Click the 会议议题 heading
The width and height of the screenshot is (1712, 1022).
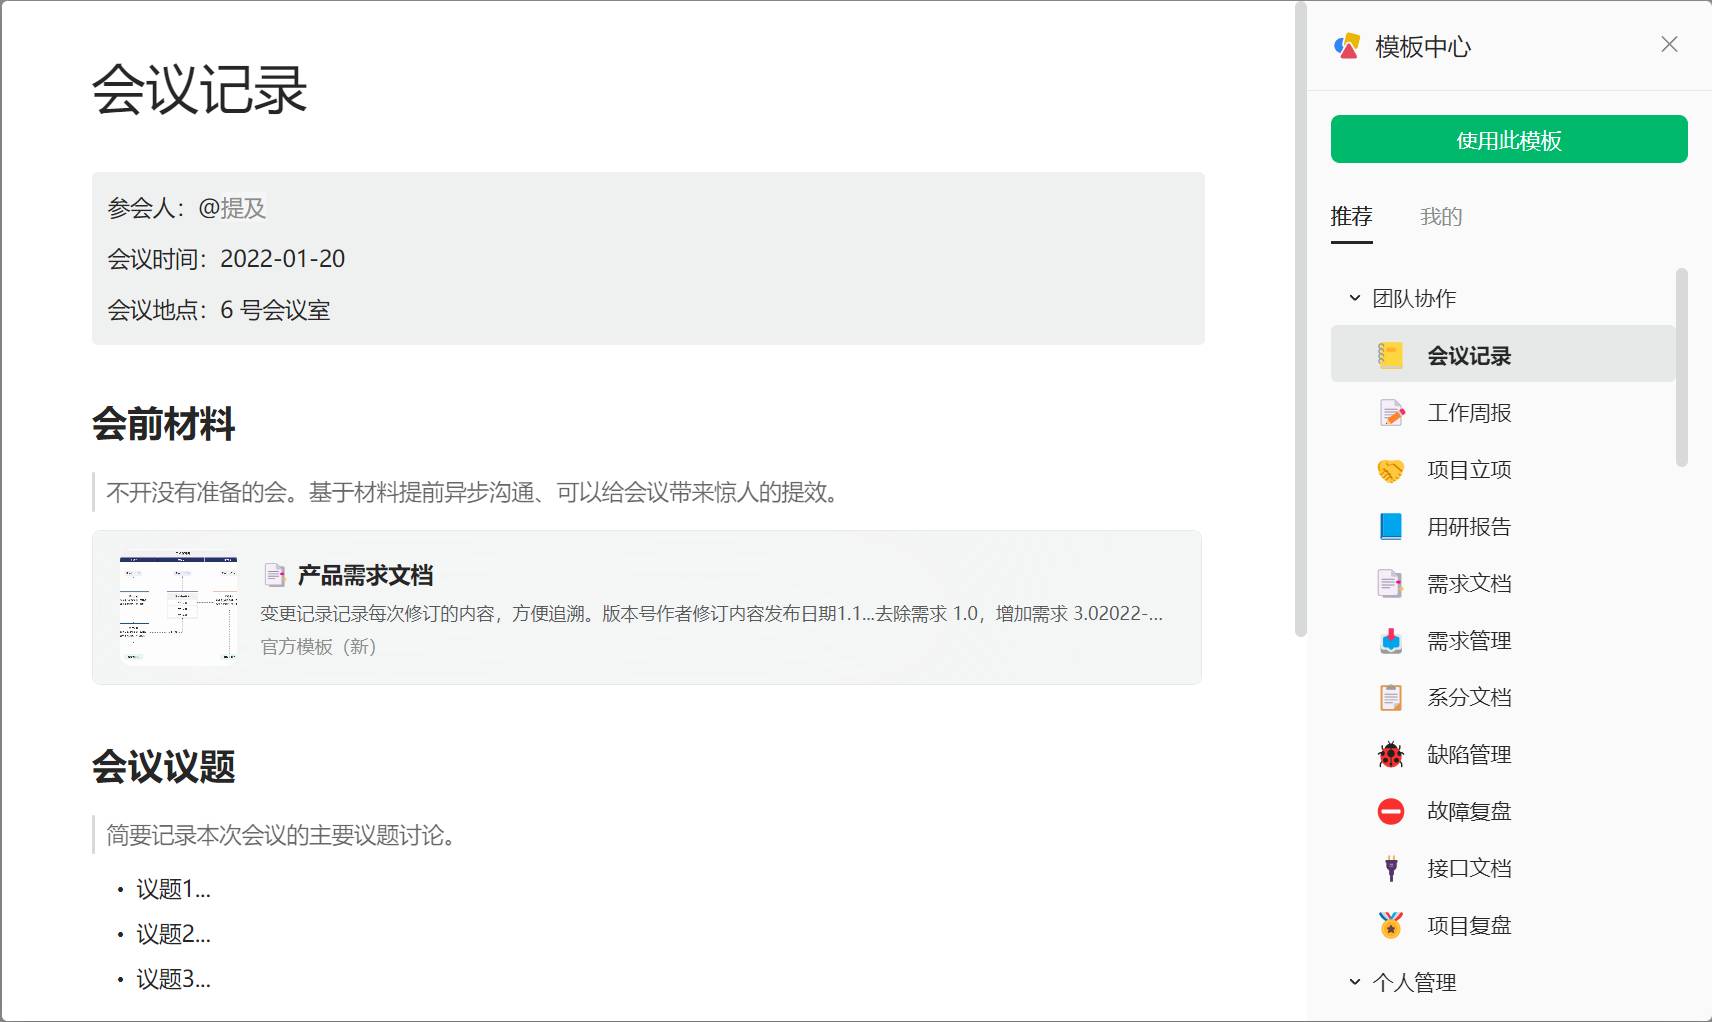pyautogui.click(x=164, y=767)
